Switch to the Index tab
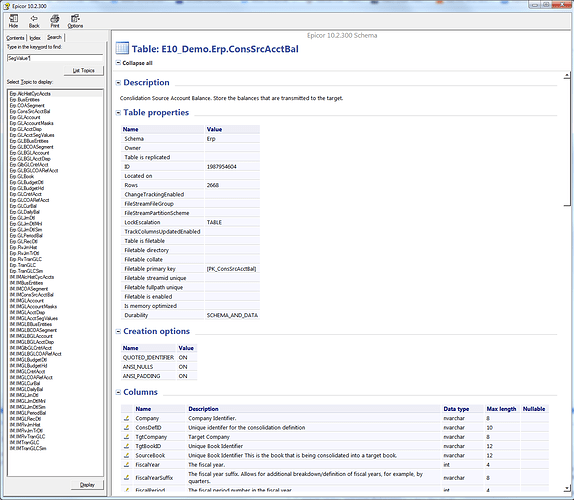 tap(35, 38)
